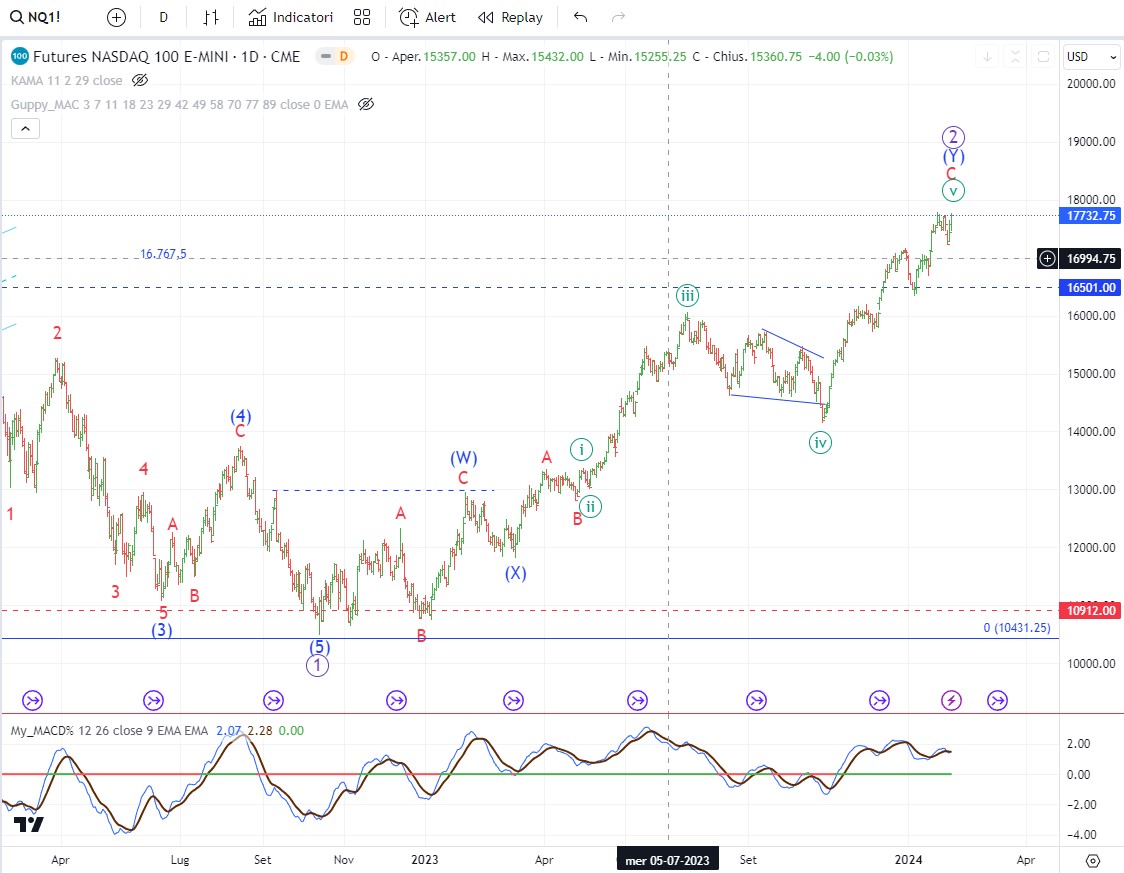Click the 20000.00 price scale value
Image resolution: width=1124 pixels, height=873 pixels.
(x=1091, y=84)
